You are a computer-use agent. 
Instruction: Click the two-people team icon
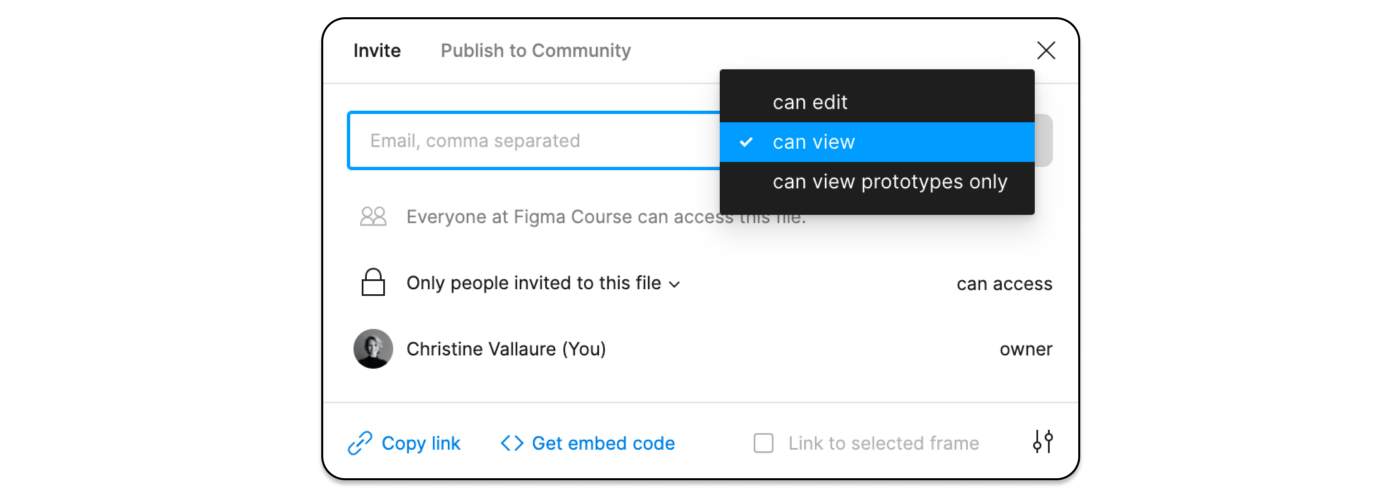pyautogui.click(x=373, y=216)
